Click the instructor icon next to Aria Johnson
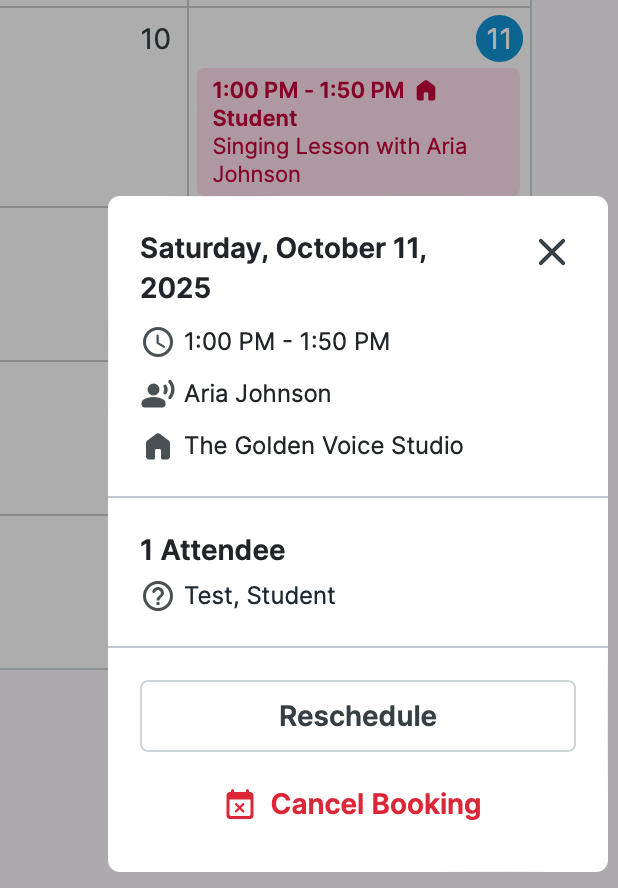The height and width of the screenshot is (888, 618). click(158, 394)
